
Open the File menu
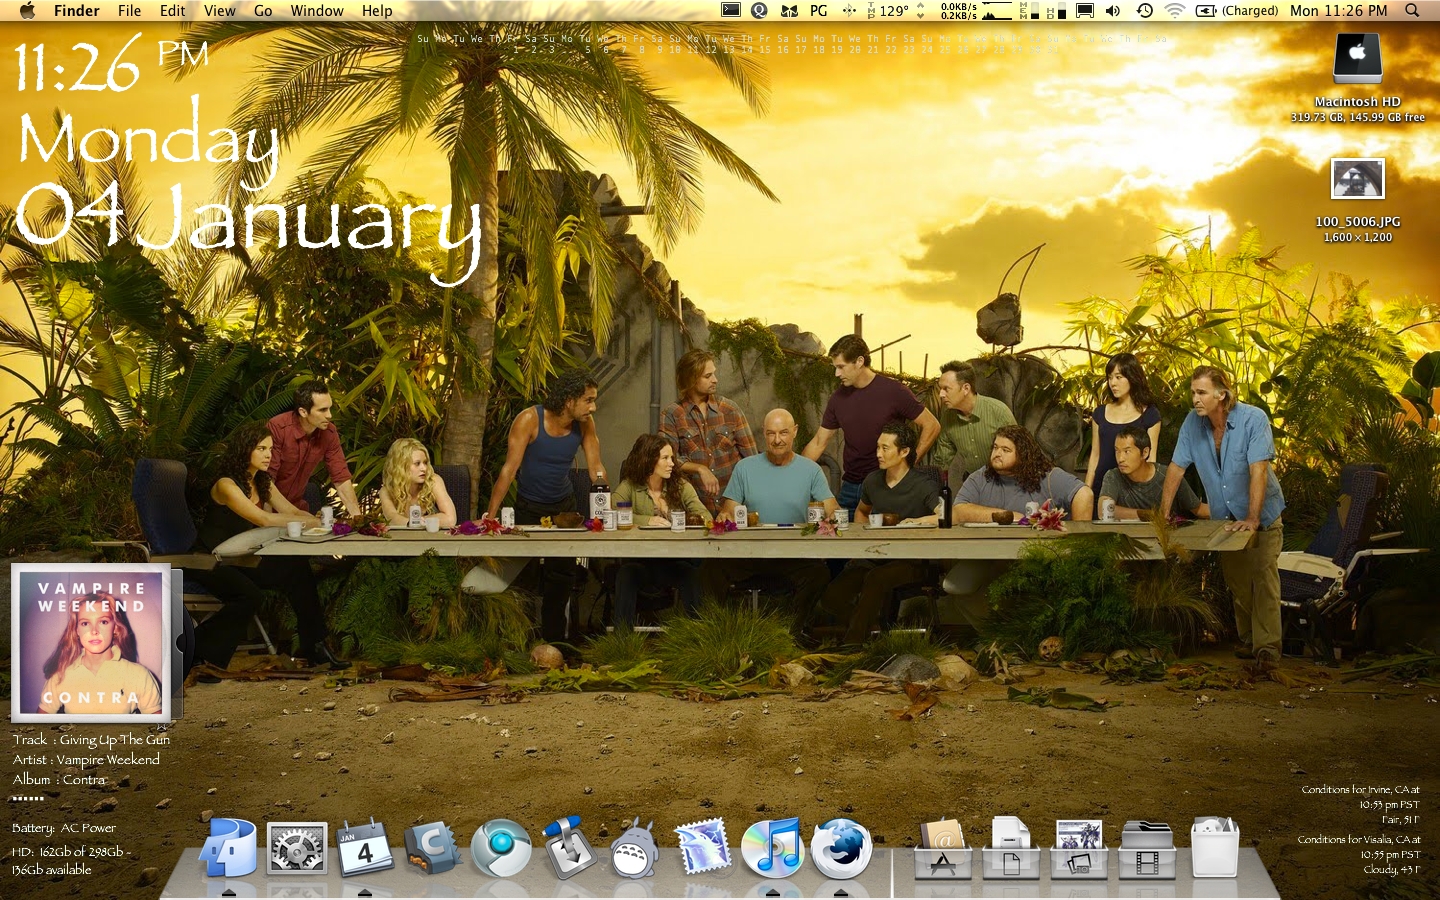[129, 11]
